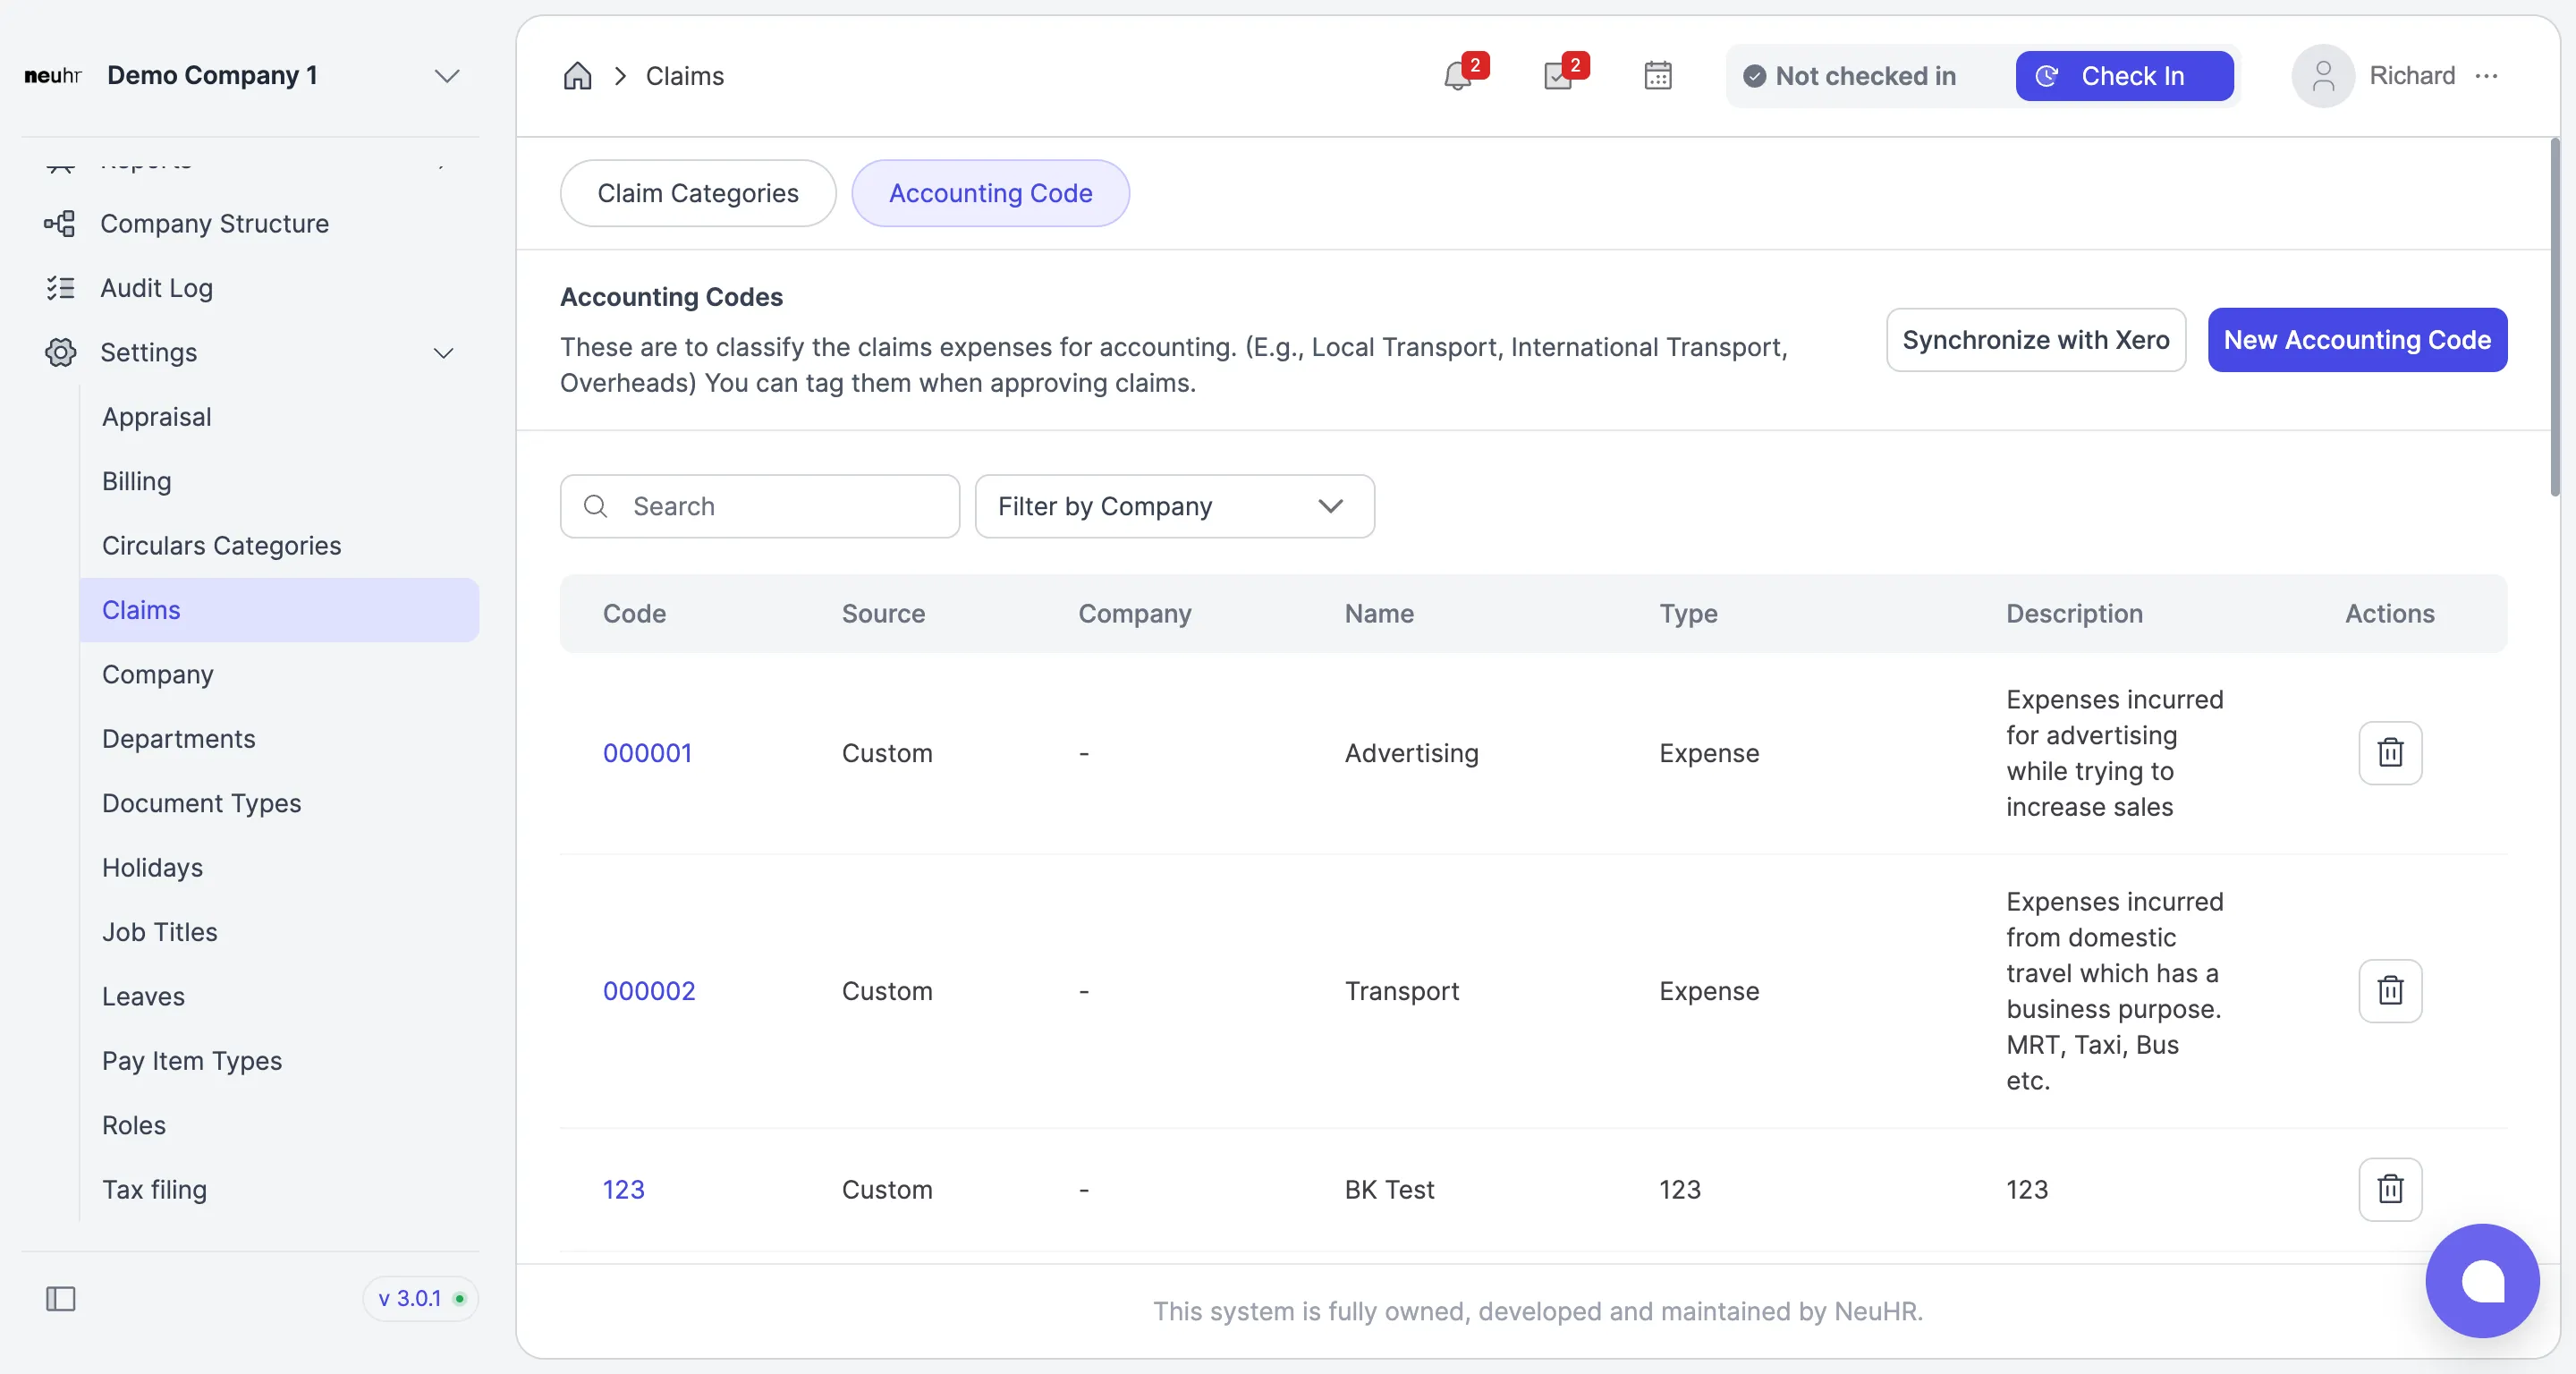Click the Name column header
2576x1374 pixels.
pyautogui.click(x=1378, y=613)
